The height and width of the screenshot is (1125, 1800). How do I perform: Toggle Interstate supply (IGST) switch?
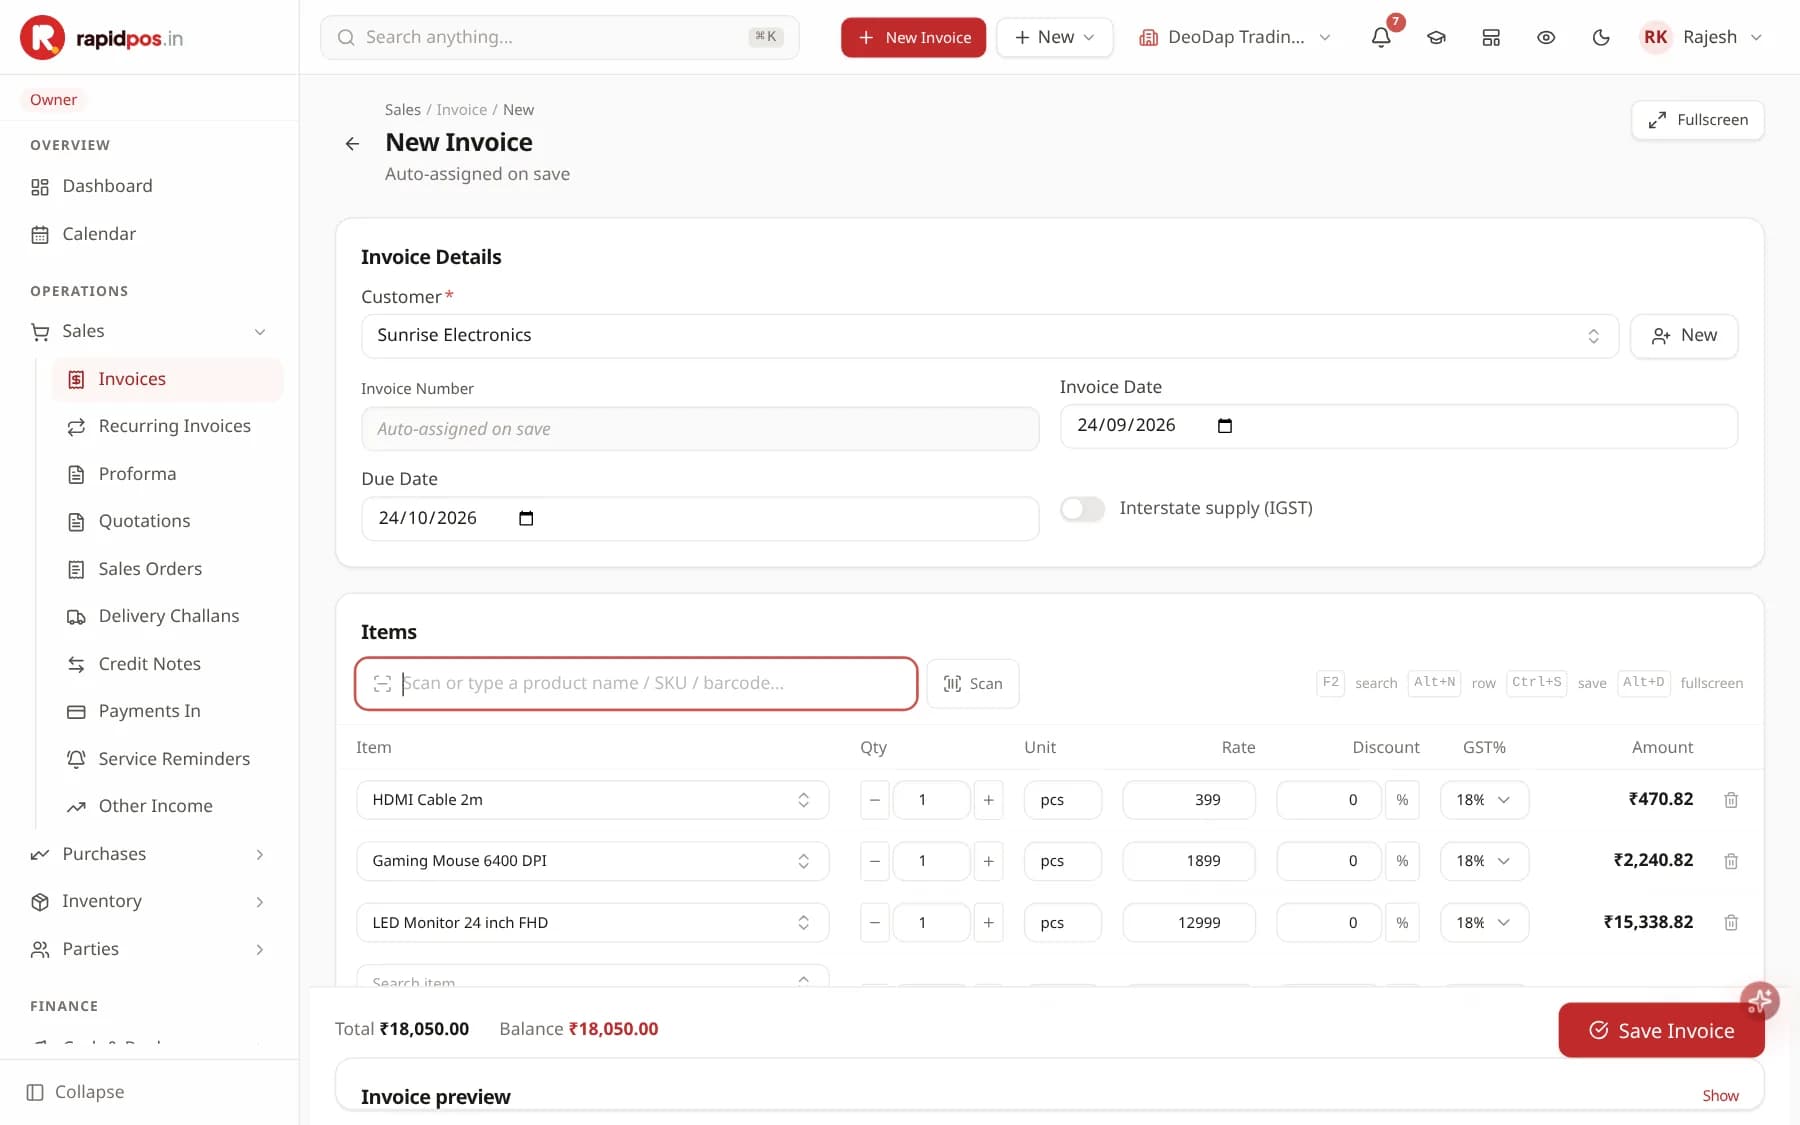(1082, 509)
